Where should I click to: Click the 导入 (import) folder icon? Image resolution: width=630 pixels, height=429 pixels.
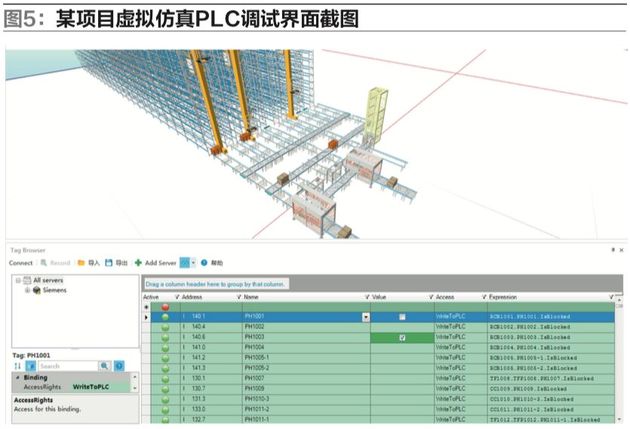[82, 262]
